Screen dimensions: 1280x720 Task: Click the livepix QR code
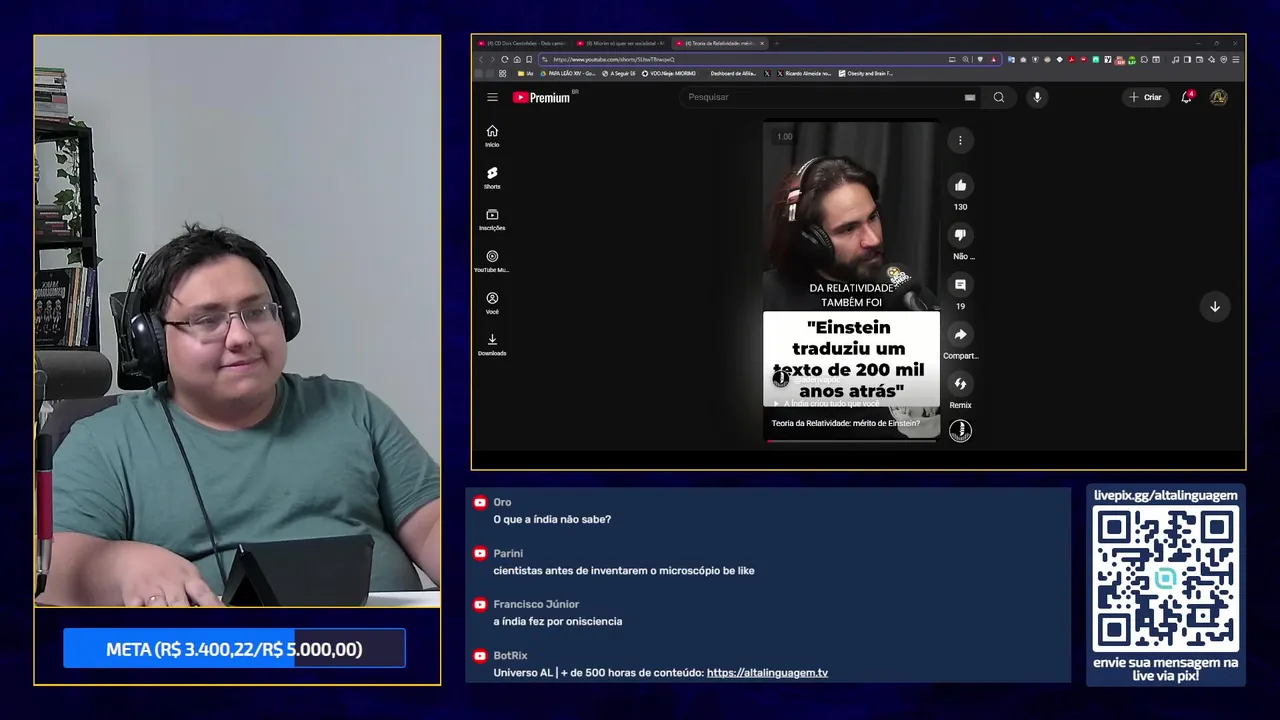[1165, 578]
